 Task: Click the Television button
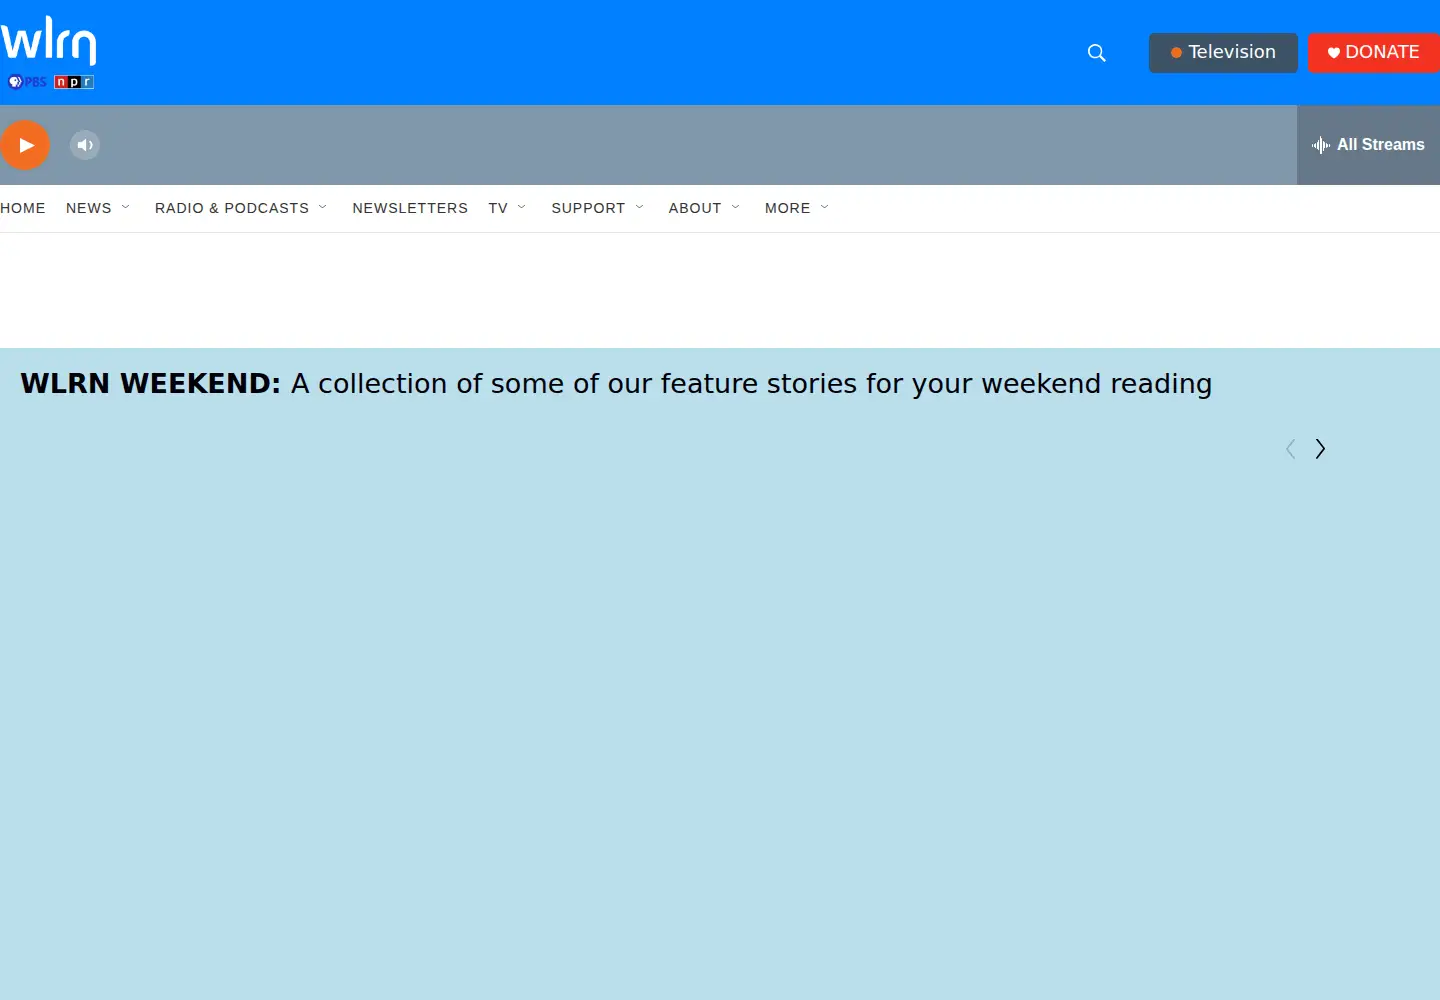tap(1223, 53)
